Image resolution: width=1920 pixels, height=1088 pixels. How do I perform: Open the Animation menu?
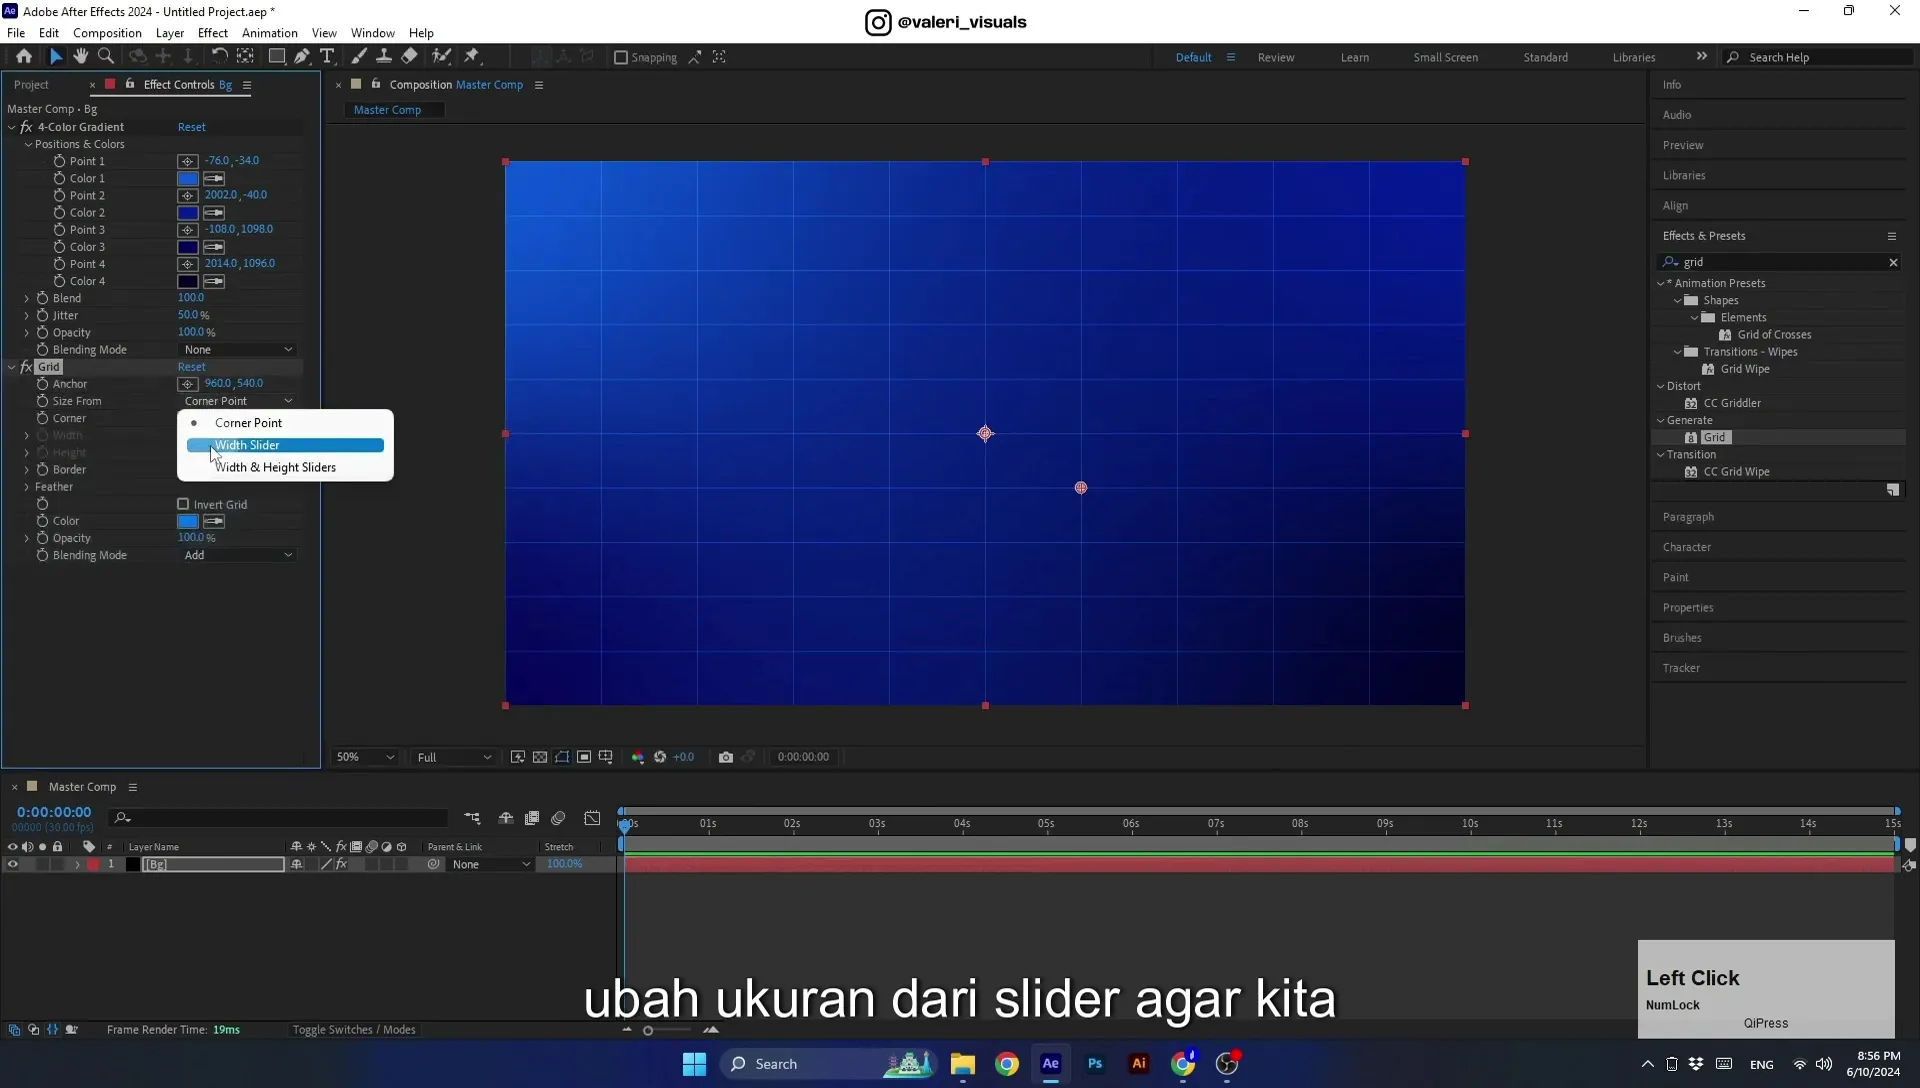269,33
